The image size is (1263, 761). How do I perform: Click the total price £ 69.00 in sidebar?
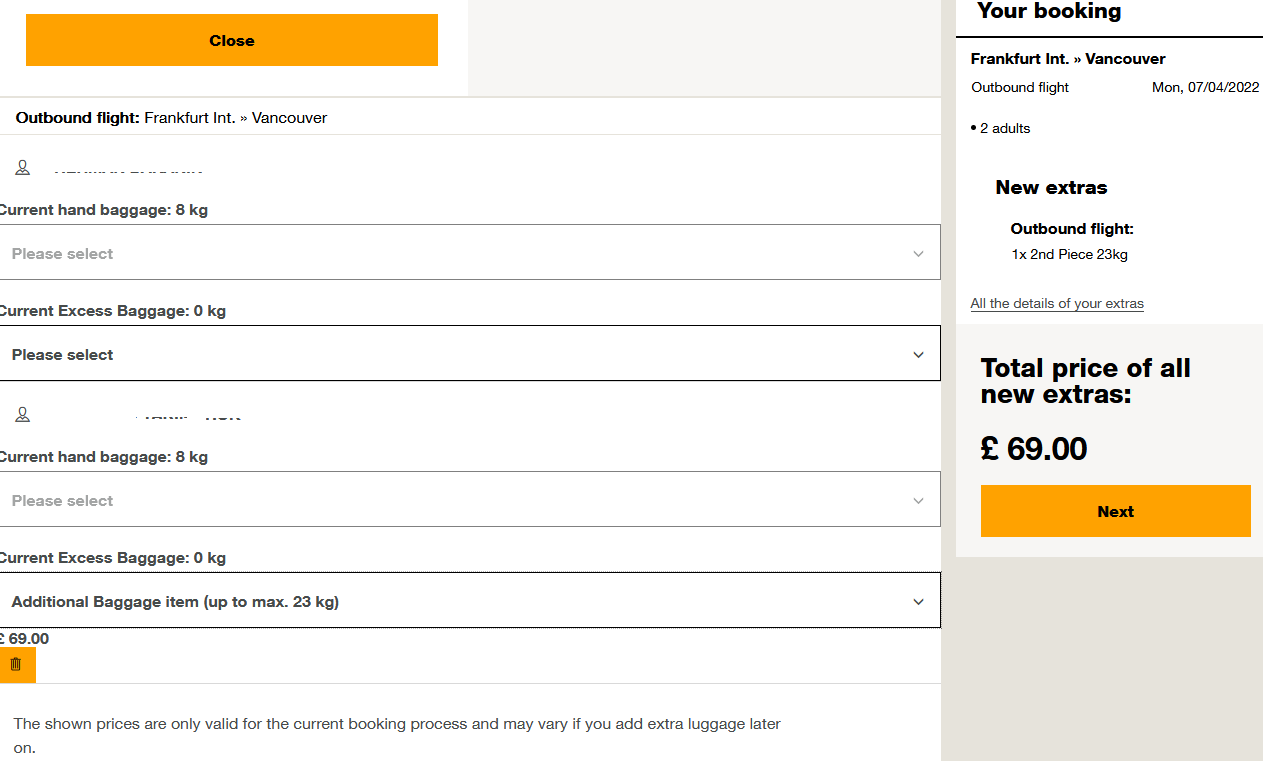tap(1034, 449)
